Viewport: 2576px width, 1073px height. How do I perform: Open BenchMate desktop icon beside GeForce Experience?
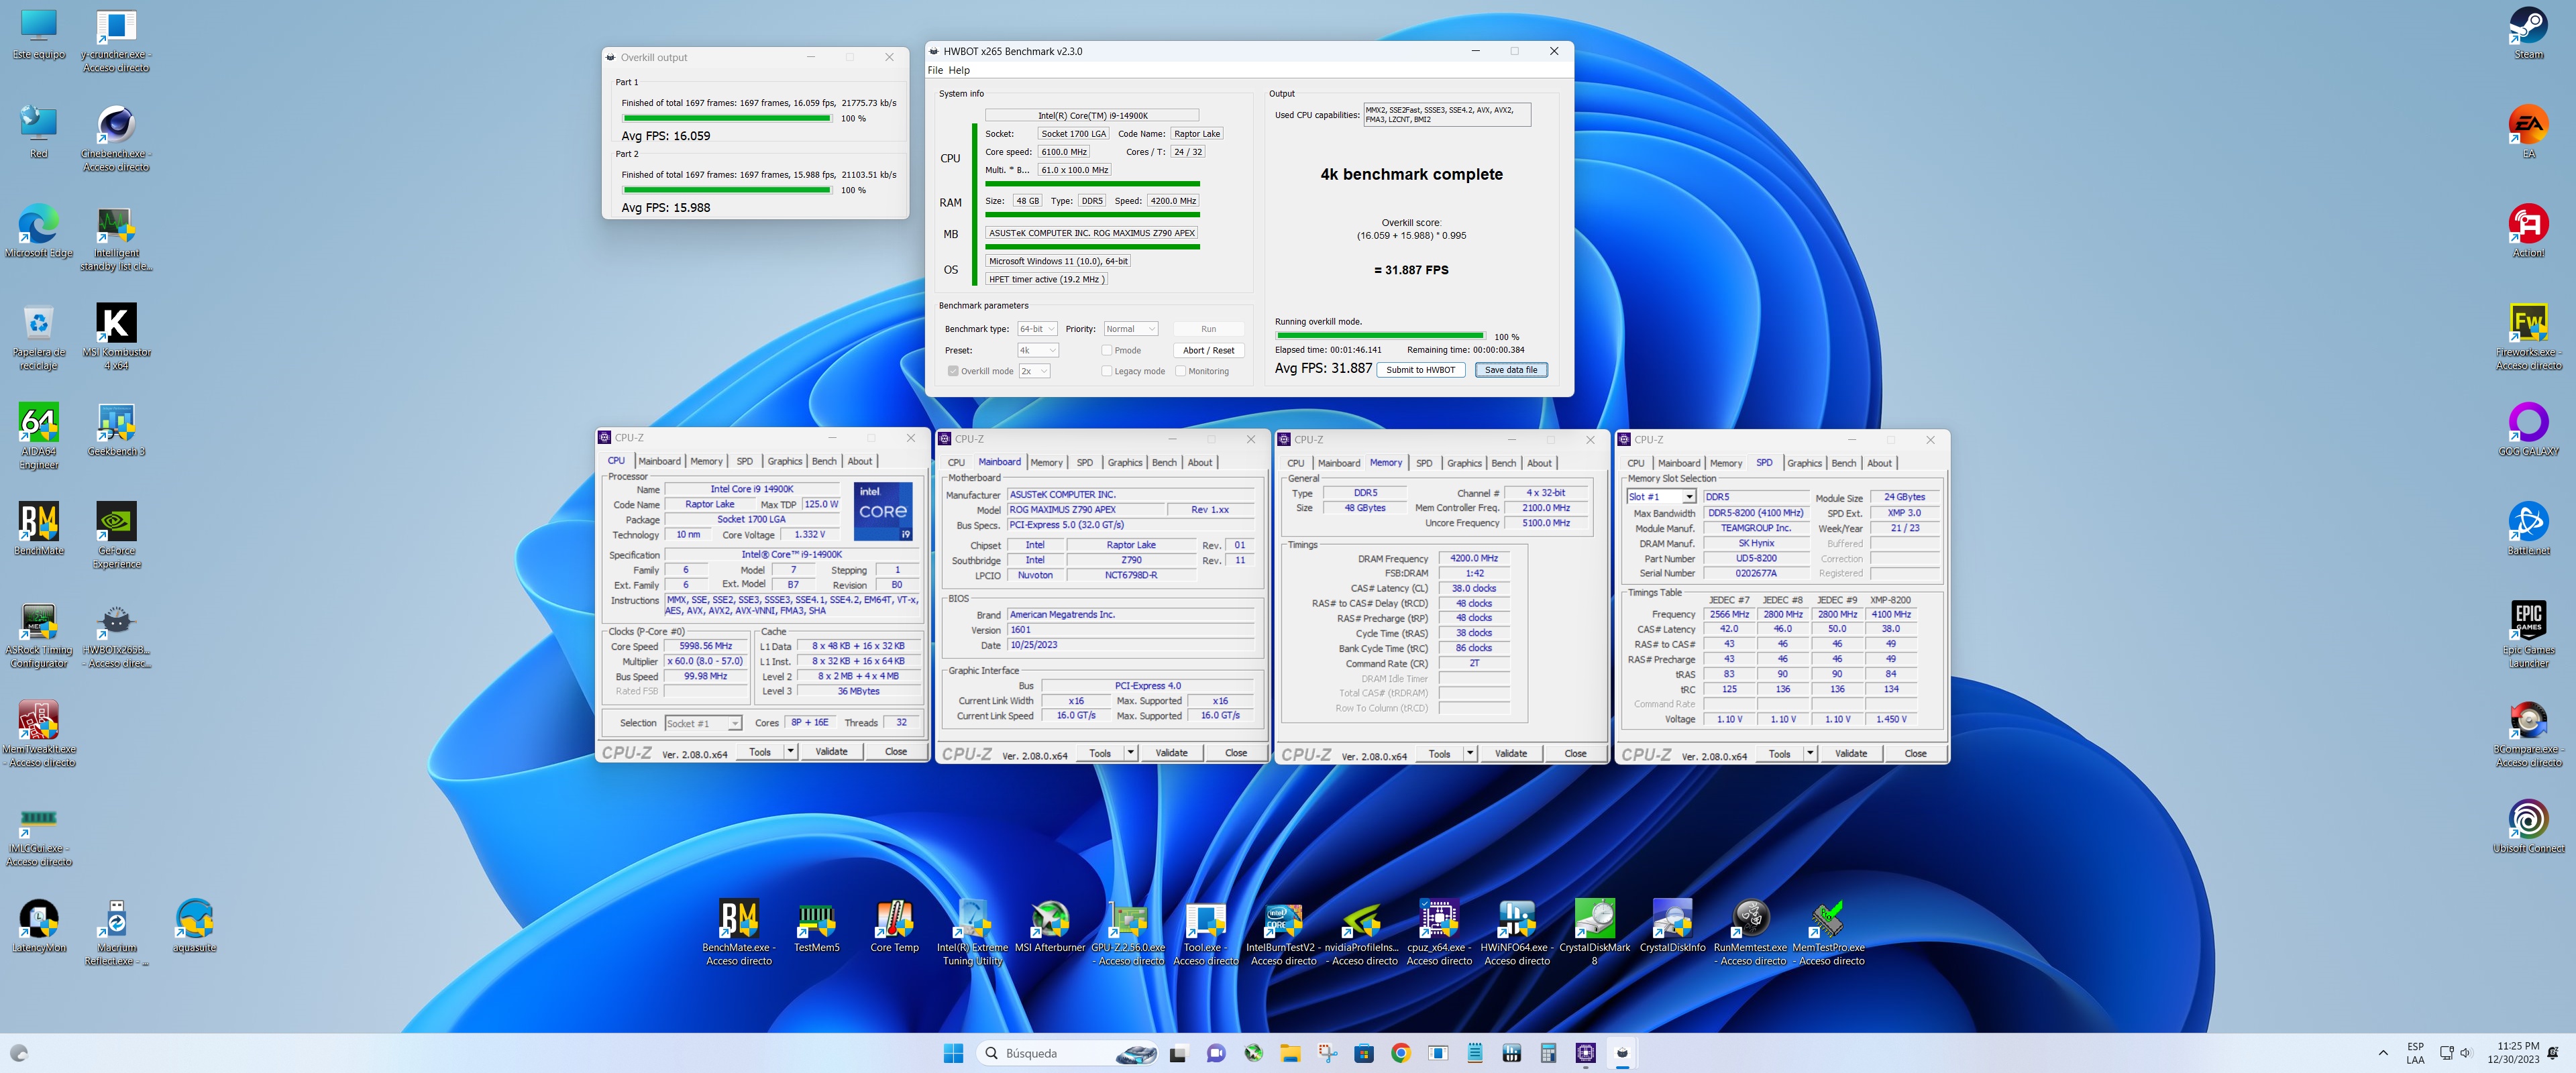tap(38, 529)
